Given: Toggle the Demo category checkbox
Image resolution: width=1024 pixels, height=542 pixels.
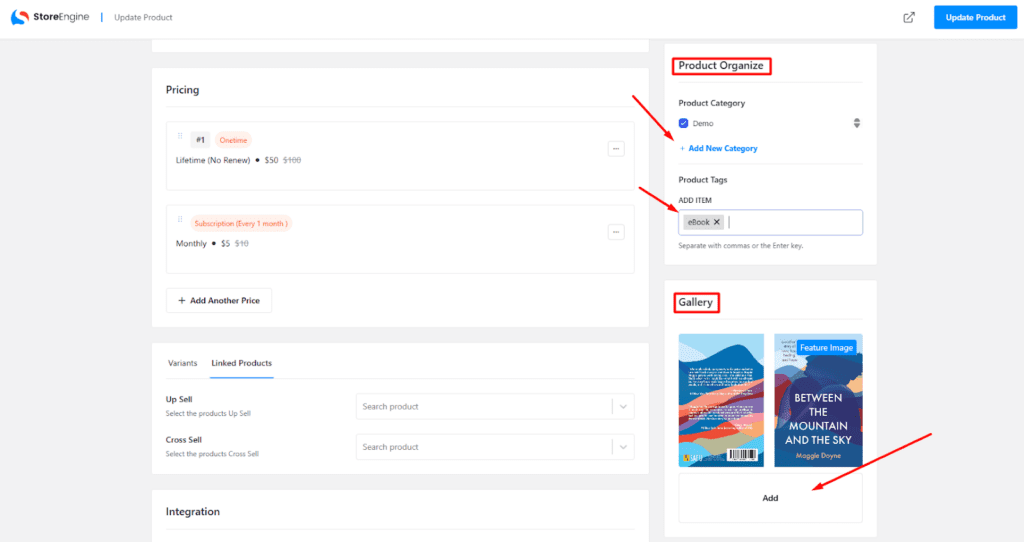Looking at the screenshot, I should [683, 123].
